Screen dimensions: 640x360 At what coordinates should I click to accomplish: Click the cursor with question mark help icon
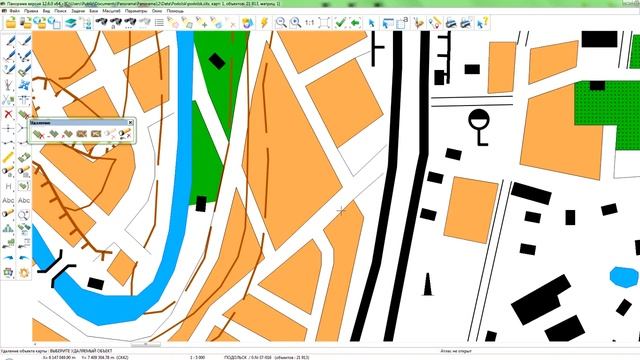click(x=482, y=23)
